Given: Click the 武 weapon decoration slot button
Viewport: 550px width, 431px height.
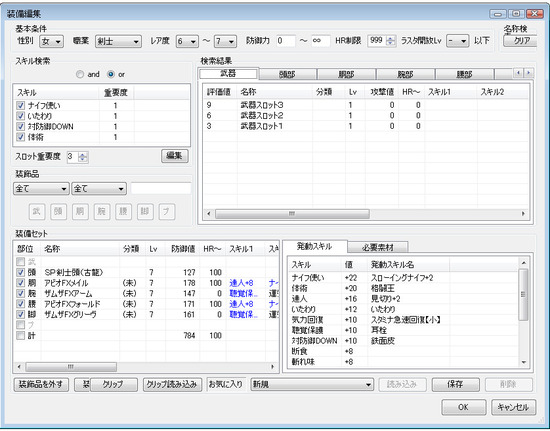Looking at the screenshot, I should click(36, 211).
